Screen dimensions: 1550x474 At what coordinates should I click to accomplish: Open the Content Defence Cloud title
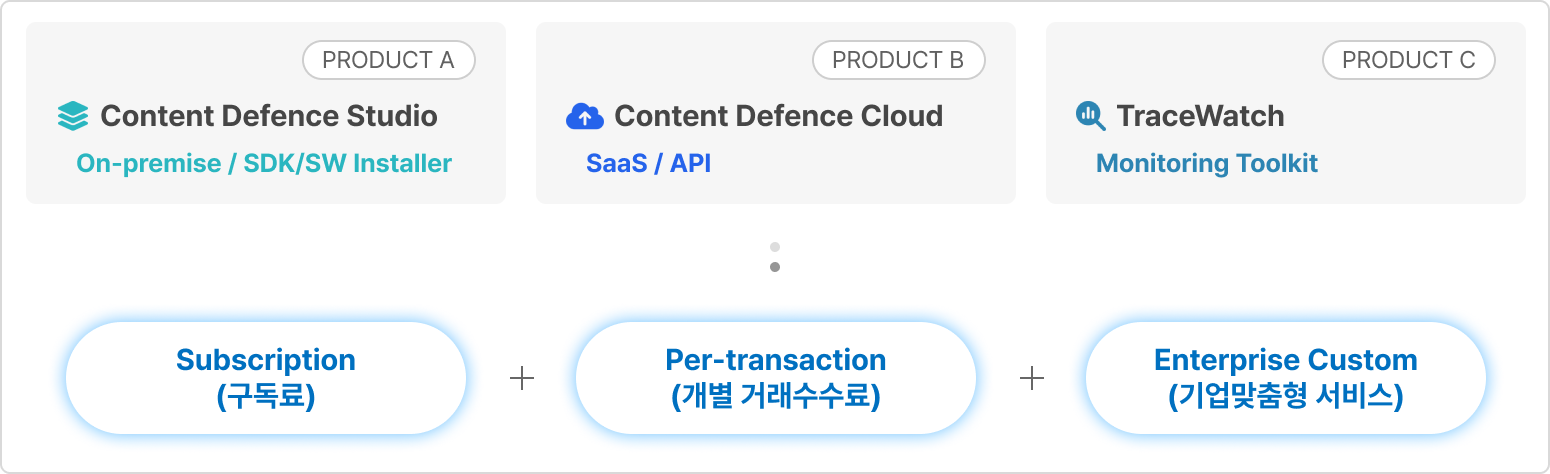point(778,116)
